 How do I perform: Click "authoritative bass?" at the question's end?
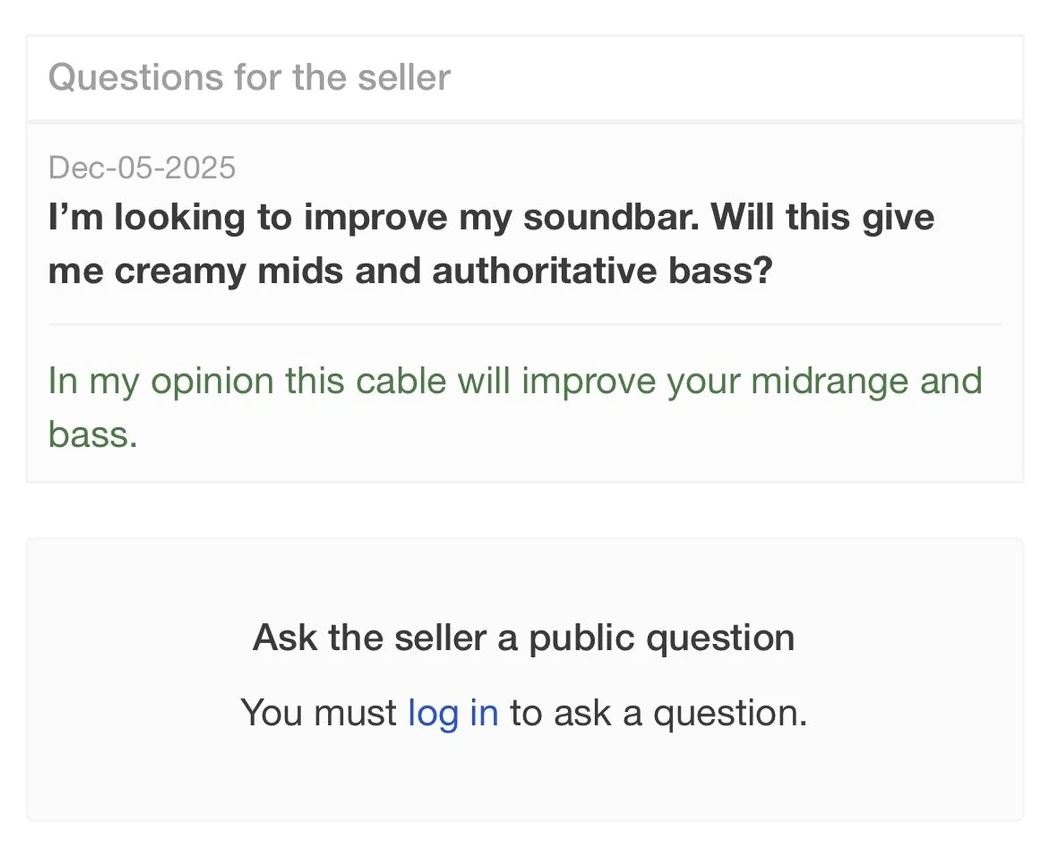click(603, 271)
